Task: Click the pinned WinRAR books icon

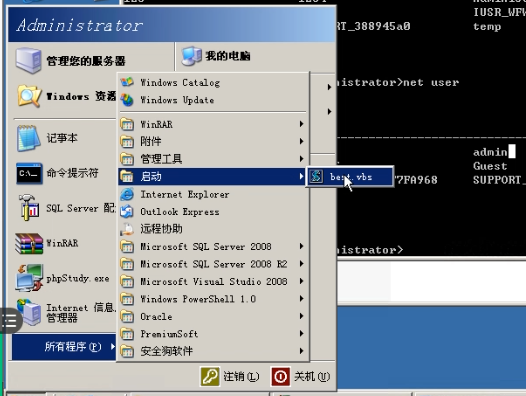Action: pos(29,243)
